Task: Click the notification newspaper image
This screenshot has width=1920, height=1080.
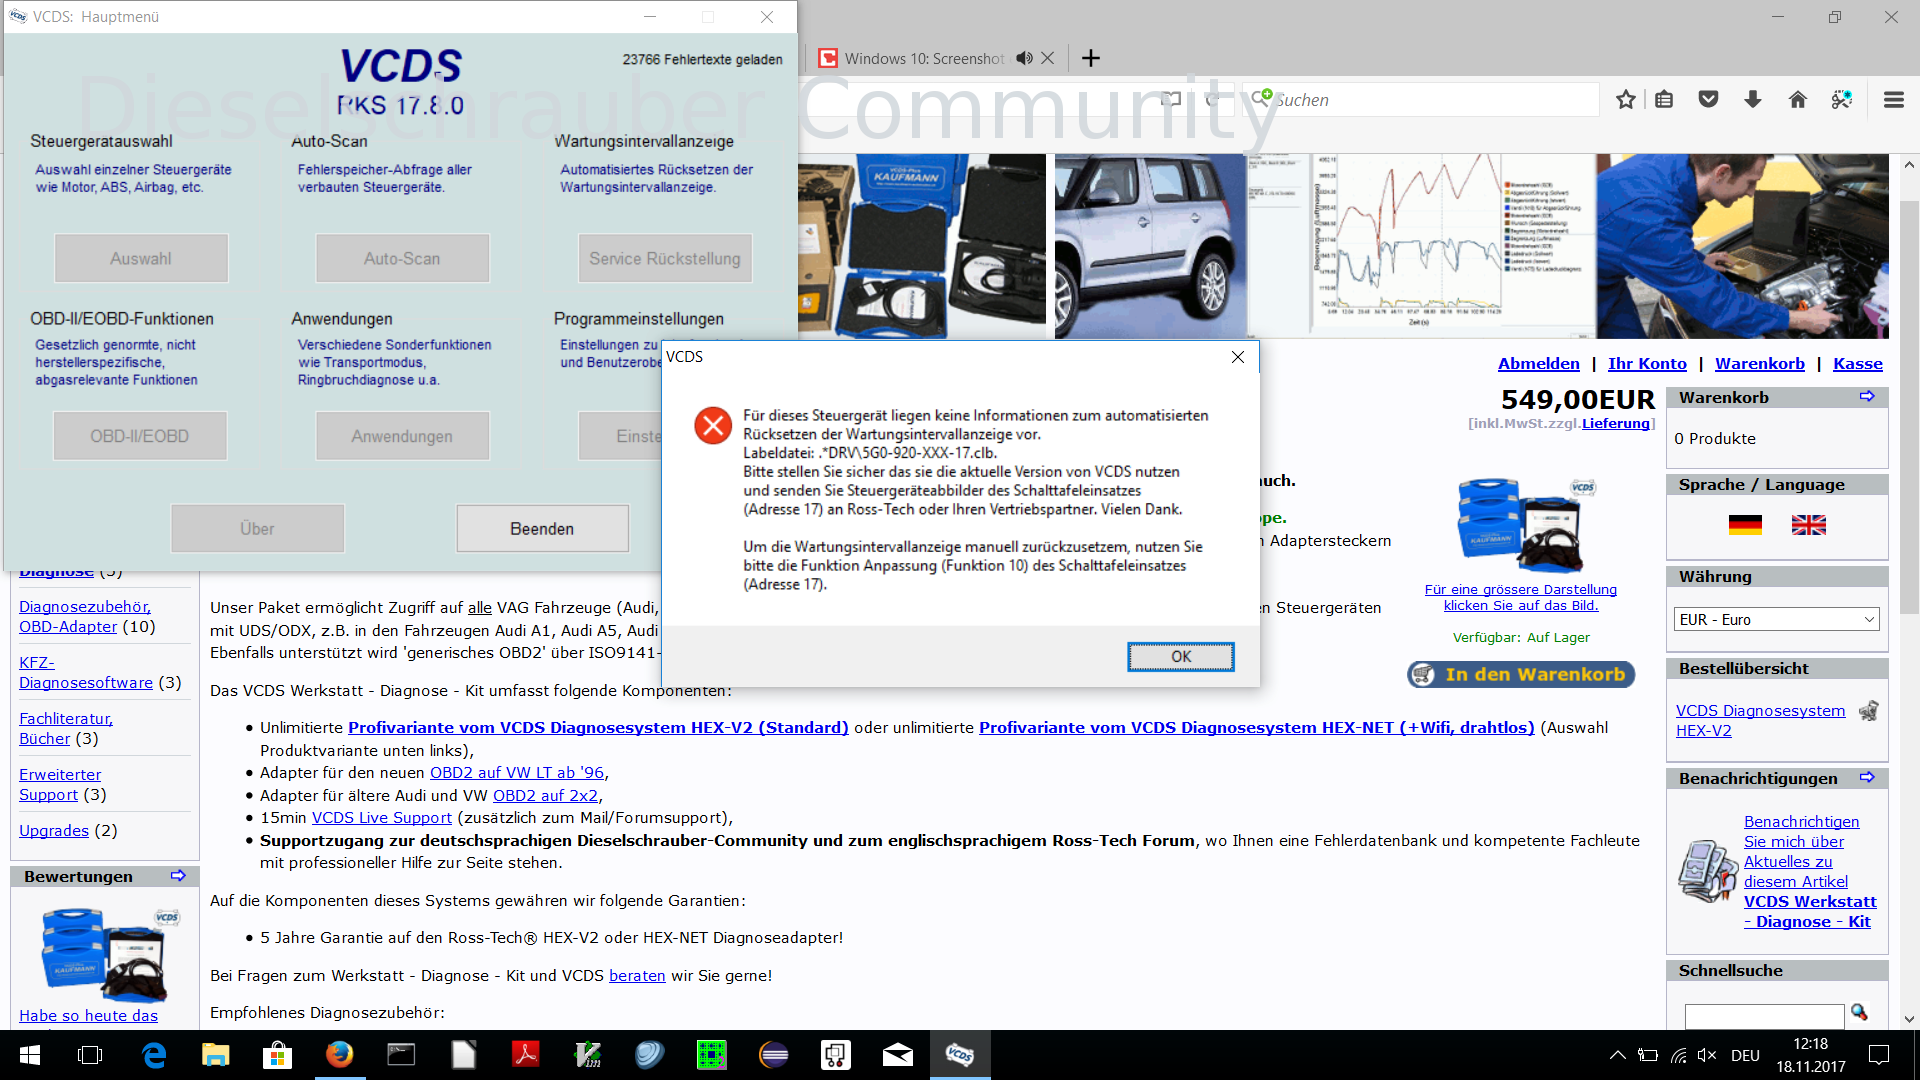Action: [x=1707, y=871]
